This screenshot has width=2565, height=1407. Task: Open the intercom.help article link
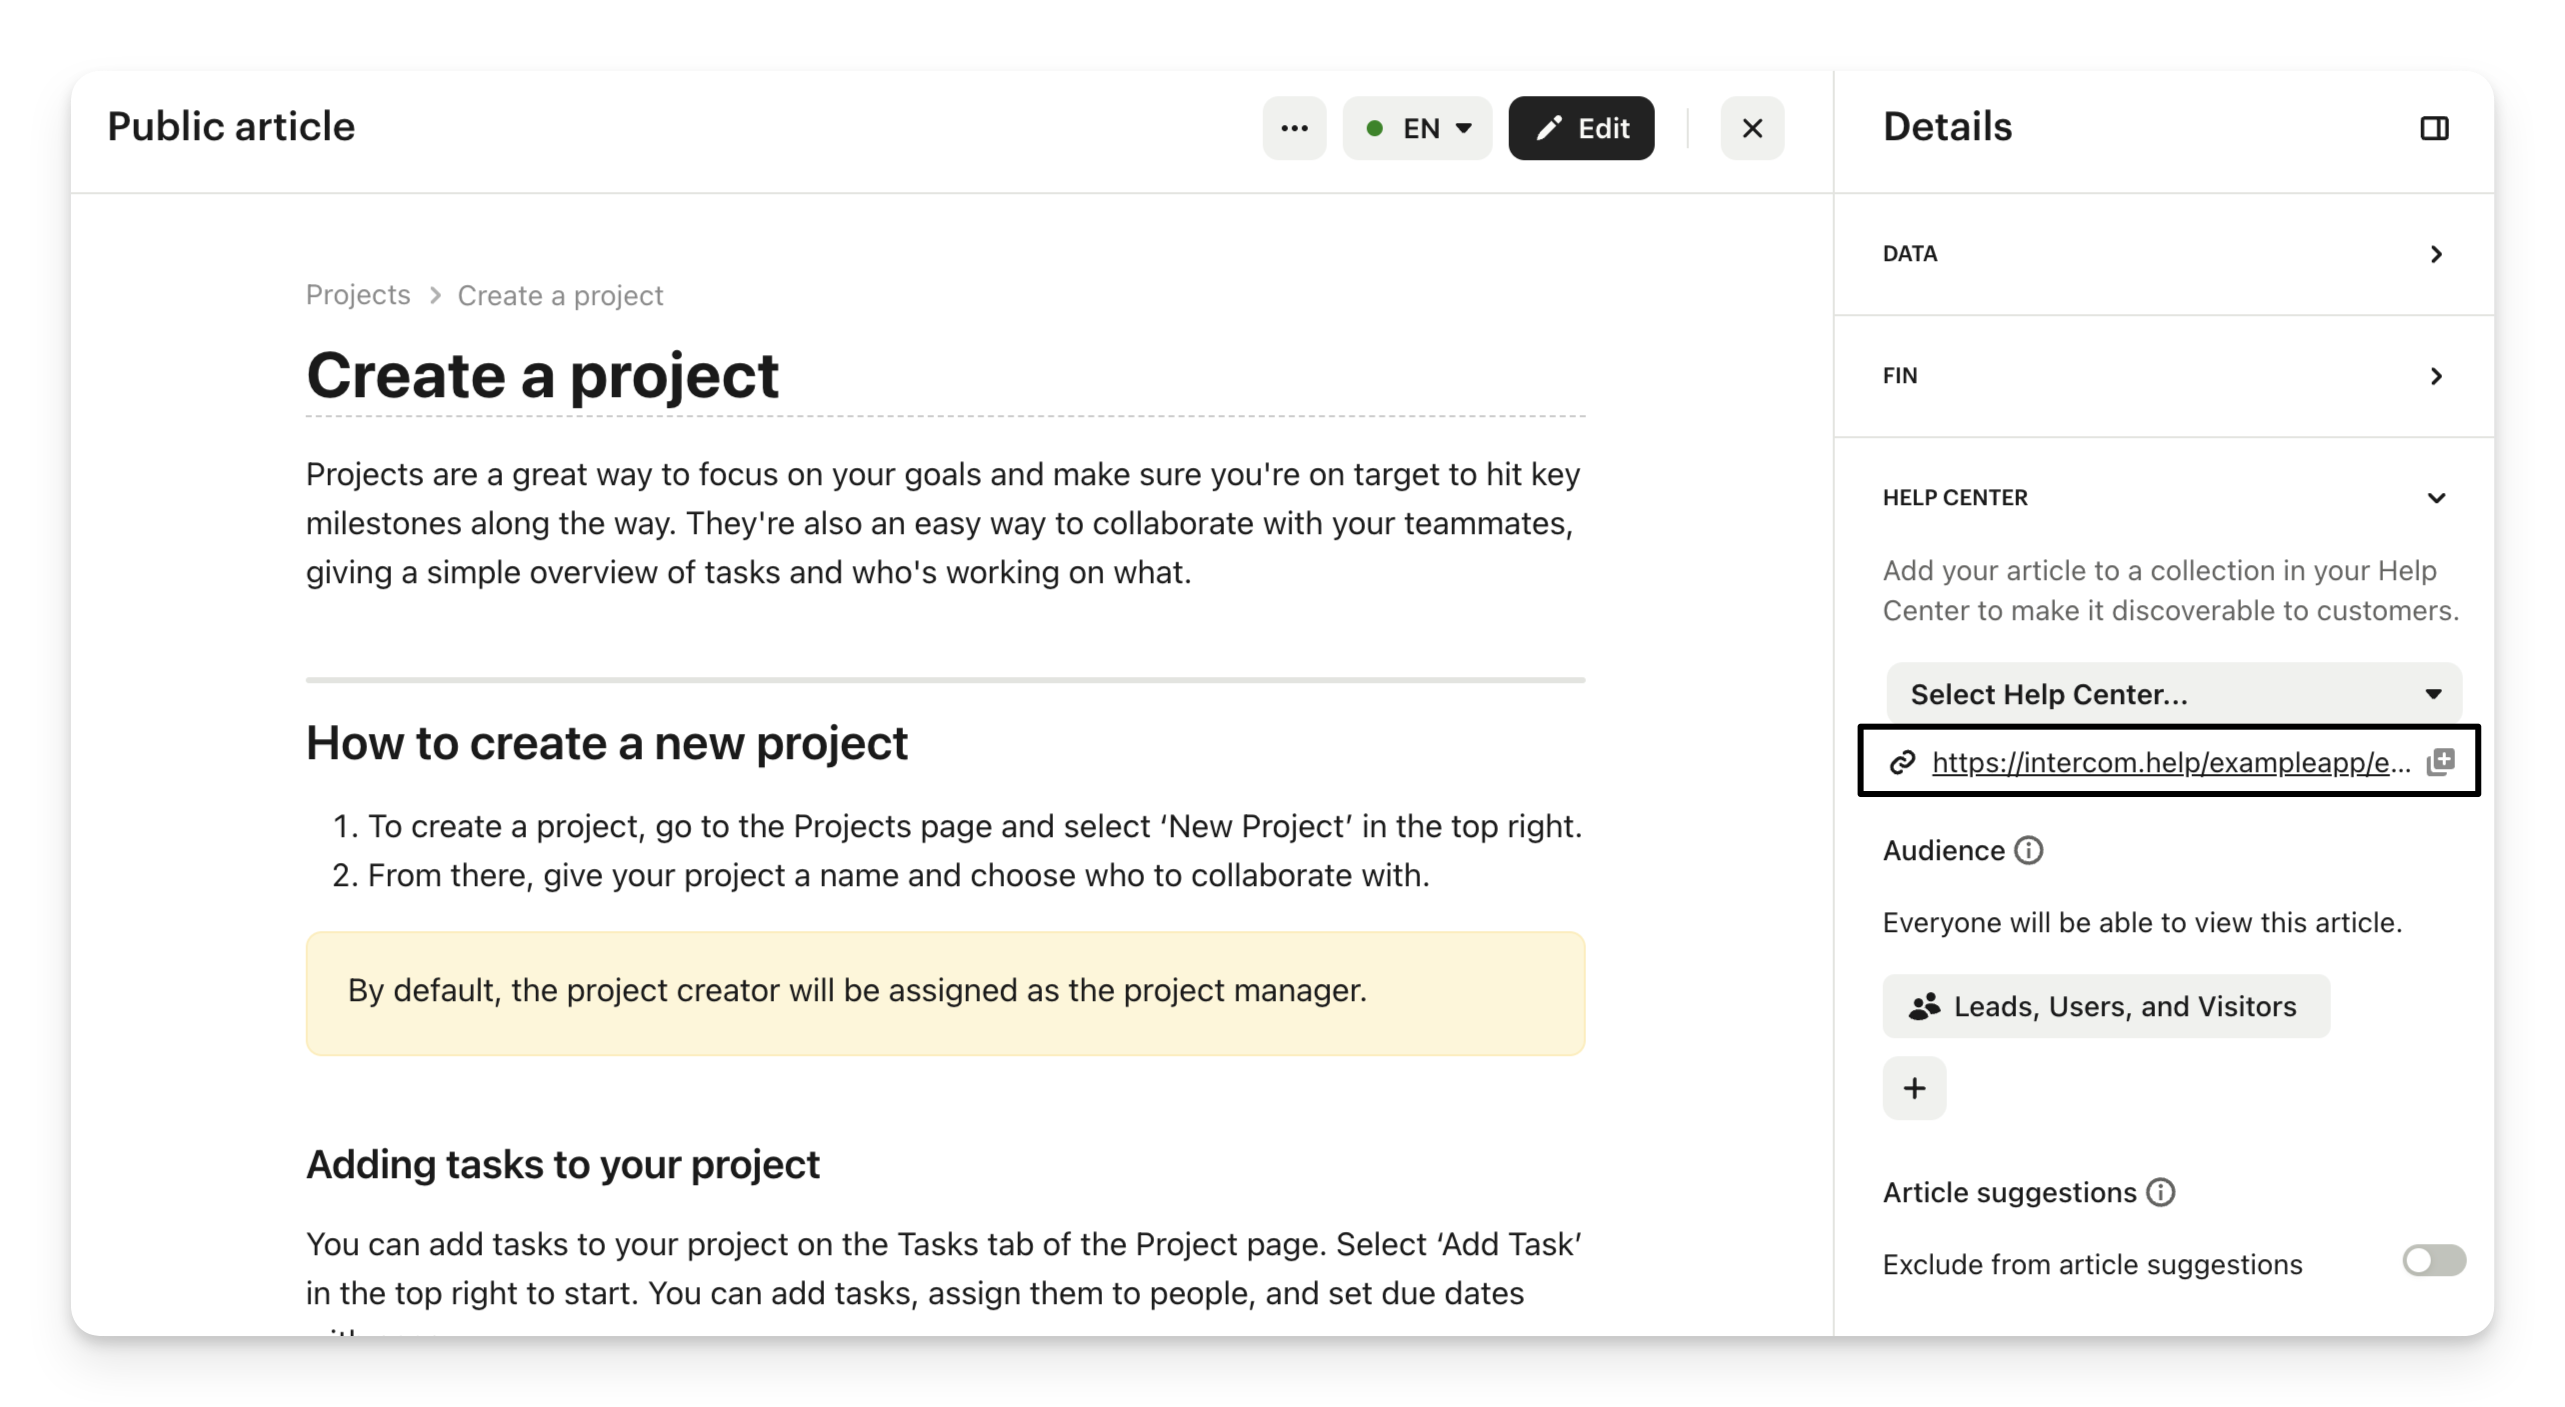pyautogui.click(x=2170, y=763)
